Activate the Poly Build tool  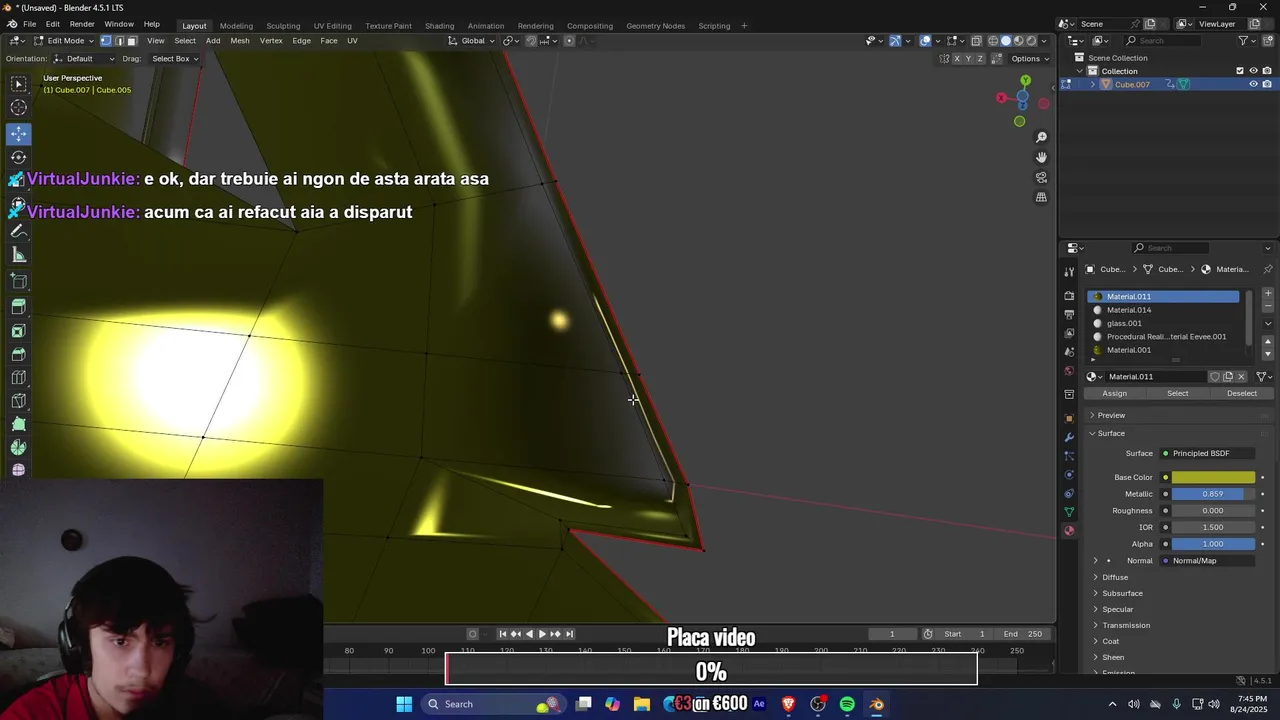tap(18, 426)
